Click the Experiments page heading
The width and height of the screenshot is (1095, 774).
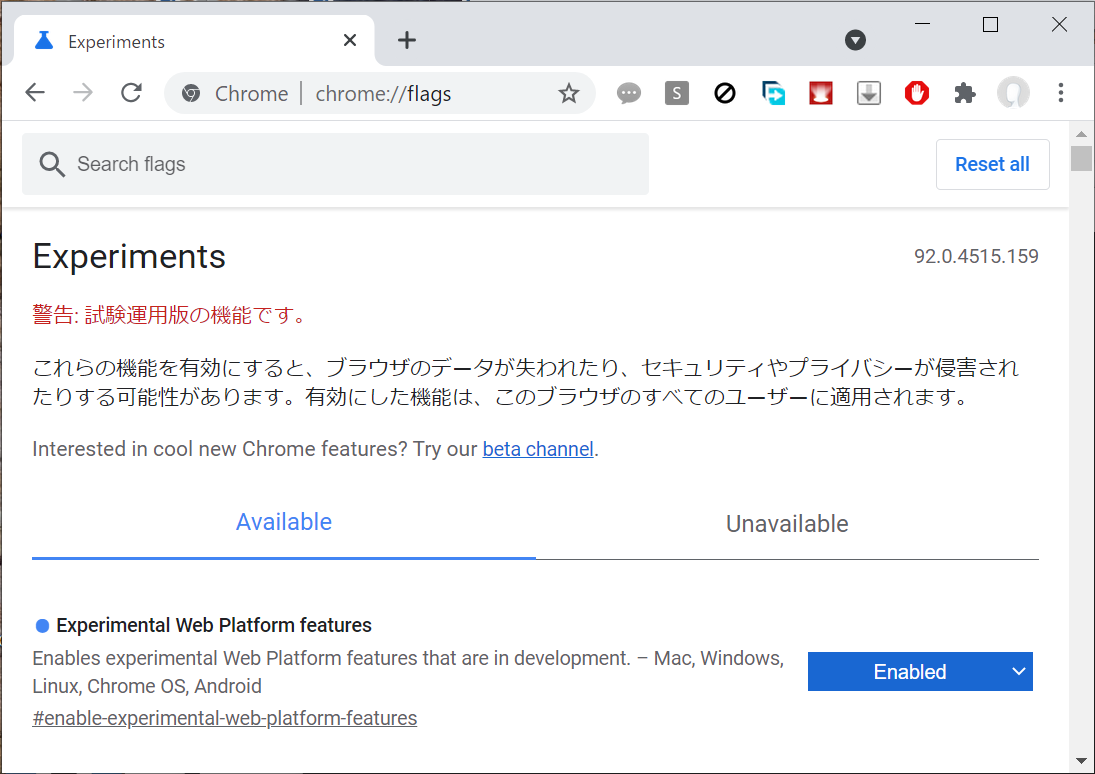[x=129, y=256]
